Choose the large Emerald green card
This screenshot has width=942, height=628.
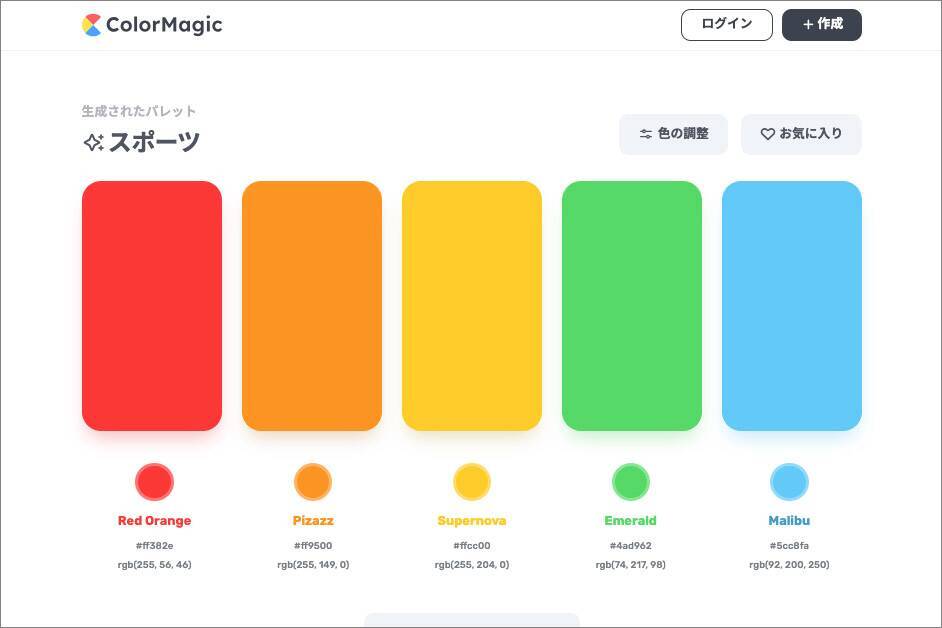tap(632, 305)
